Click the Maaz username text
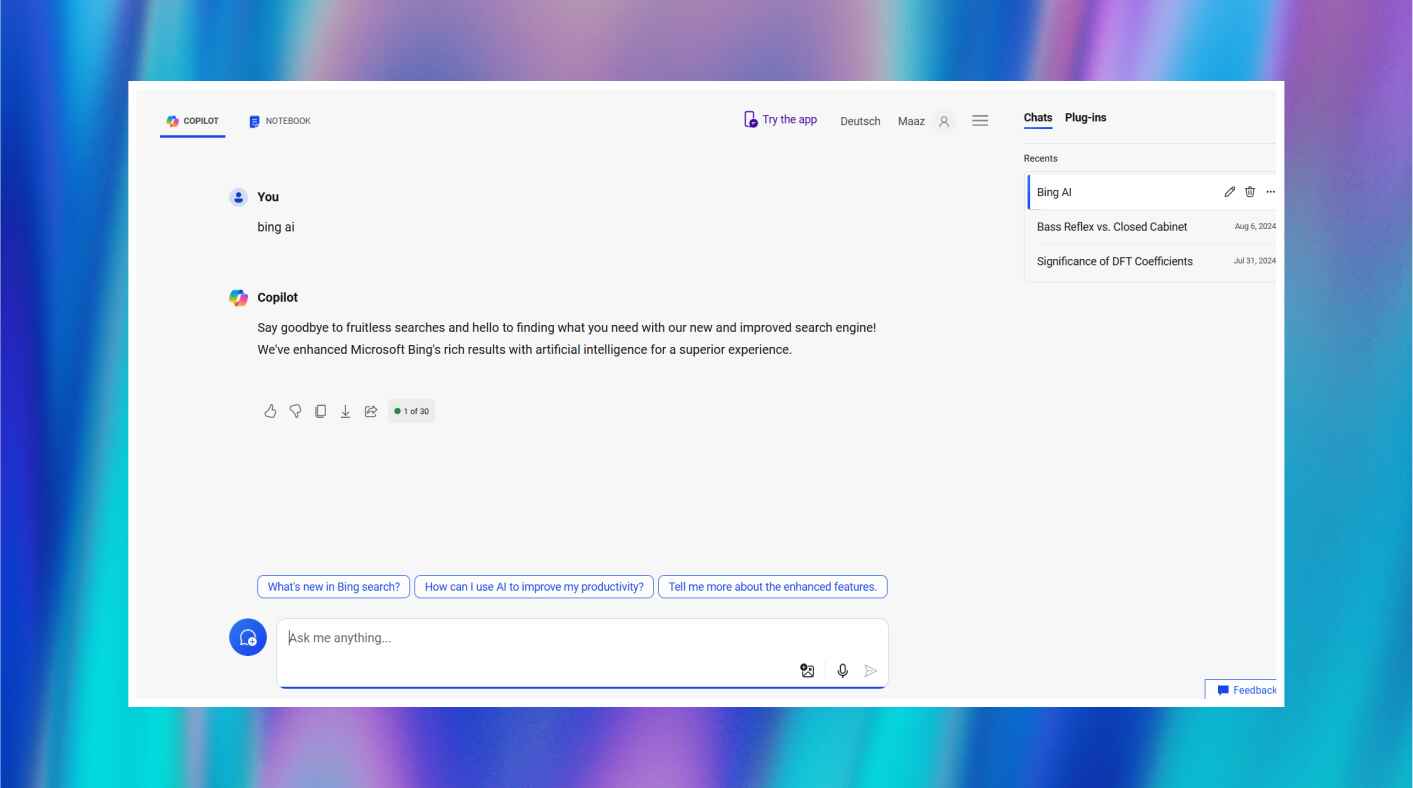Image resolution: width=1413 pixels, height=788 pixels. pos(911,121)
